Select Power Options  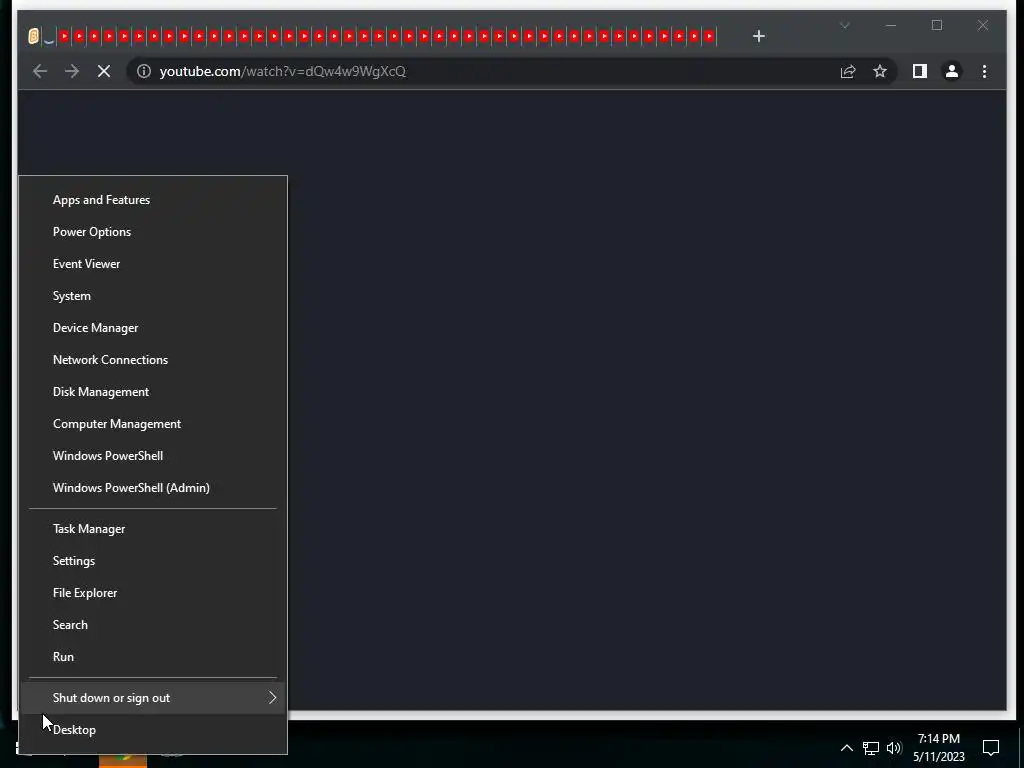coord(153,232)
